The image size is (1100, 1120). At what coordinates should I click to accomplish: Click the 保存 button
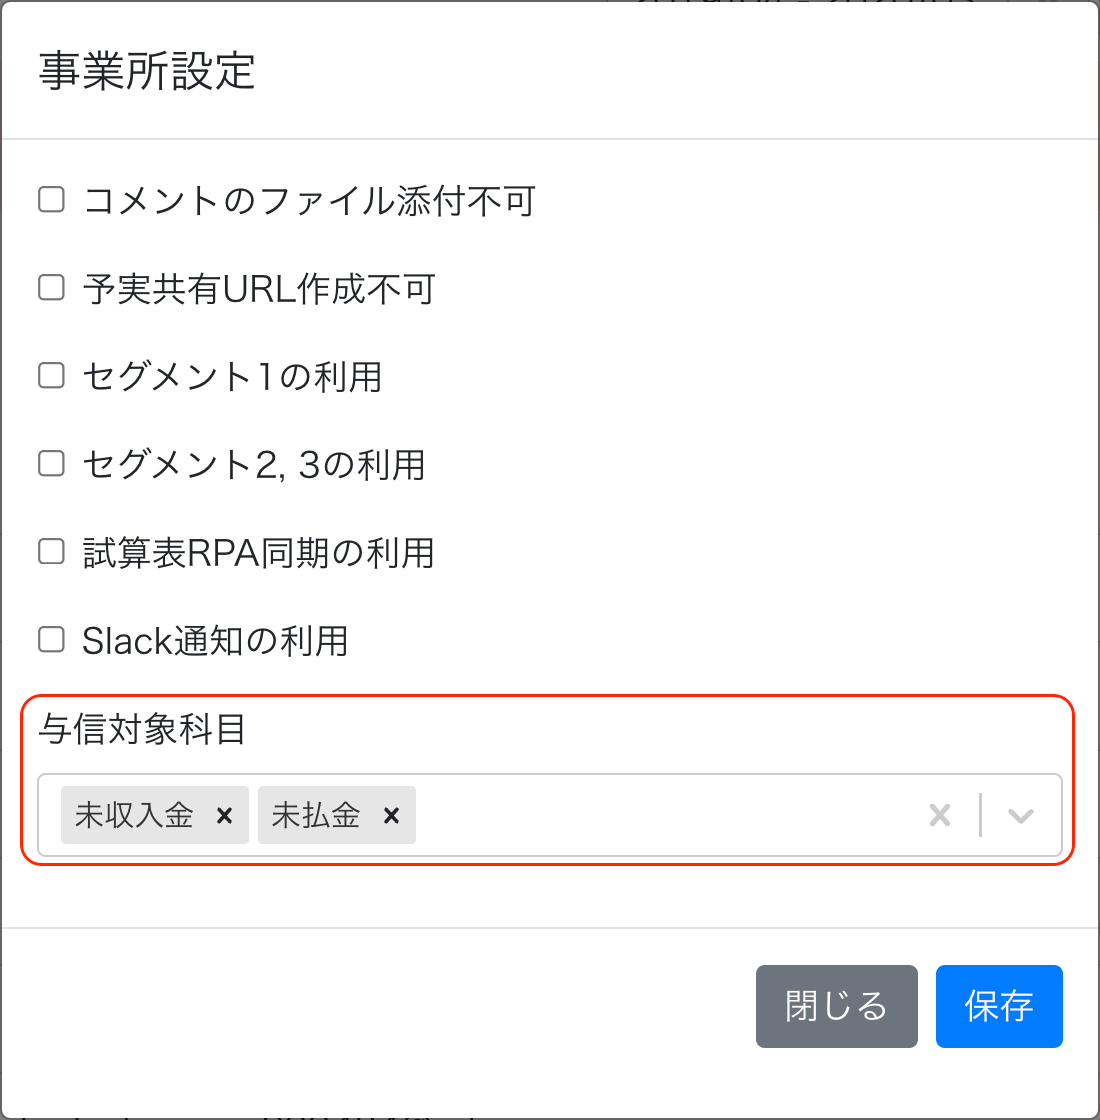coord(999,1006)
